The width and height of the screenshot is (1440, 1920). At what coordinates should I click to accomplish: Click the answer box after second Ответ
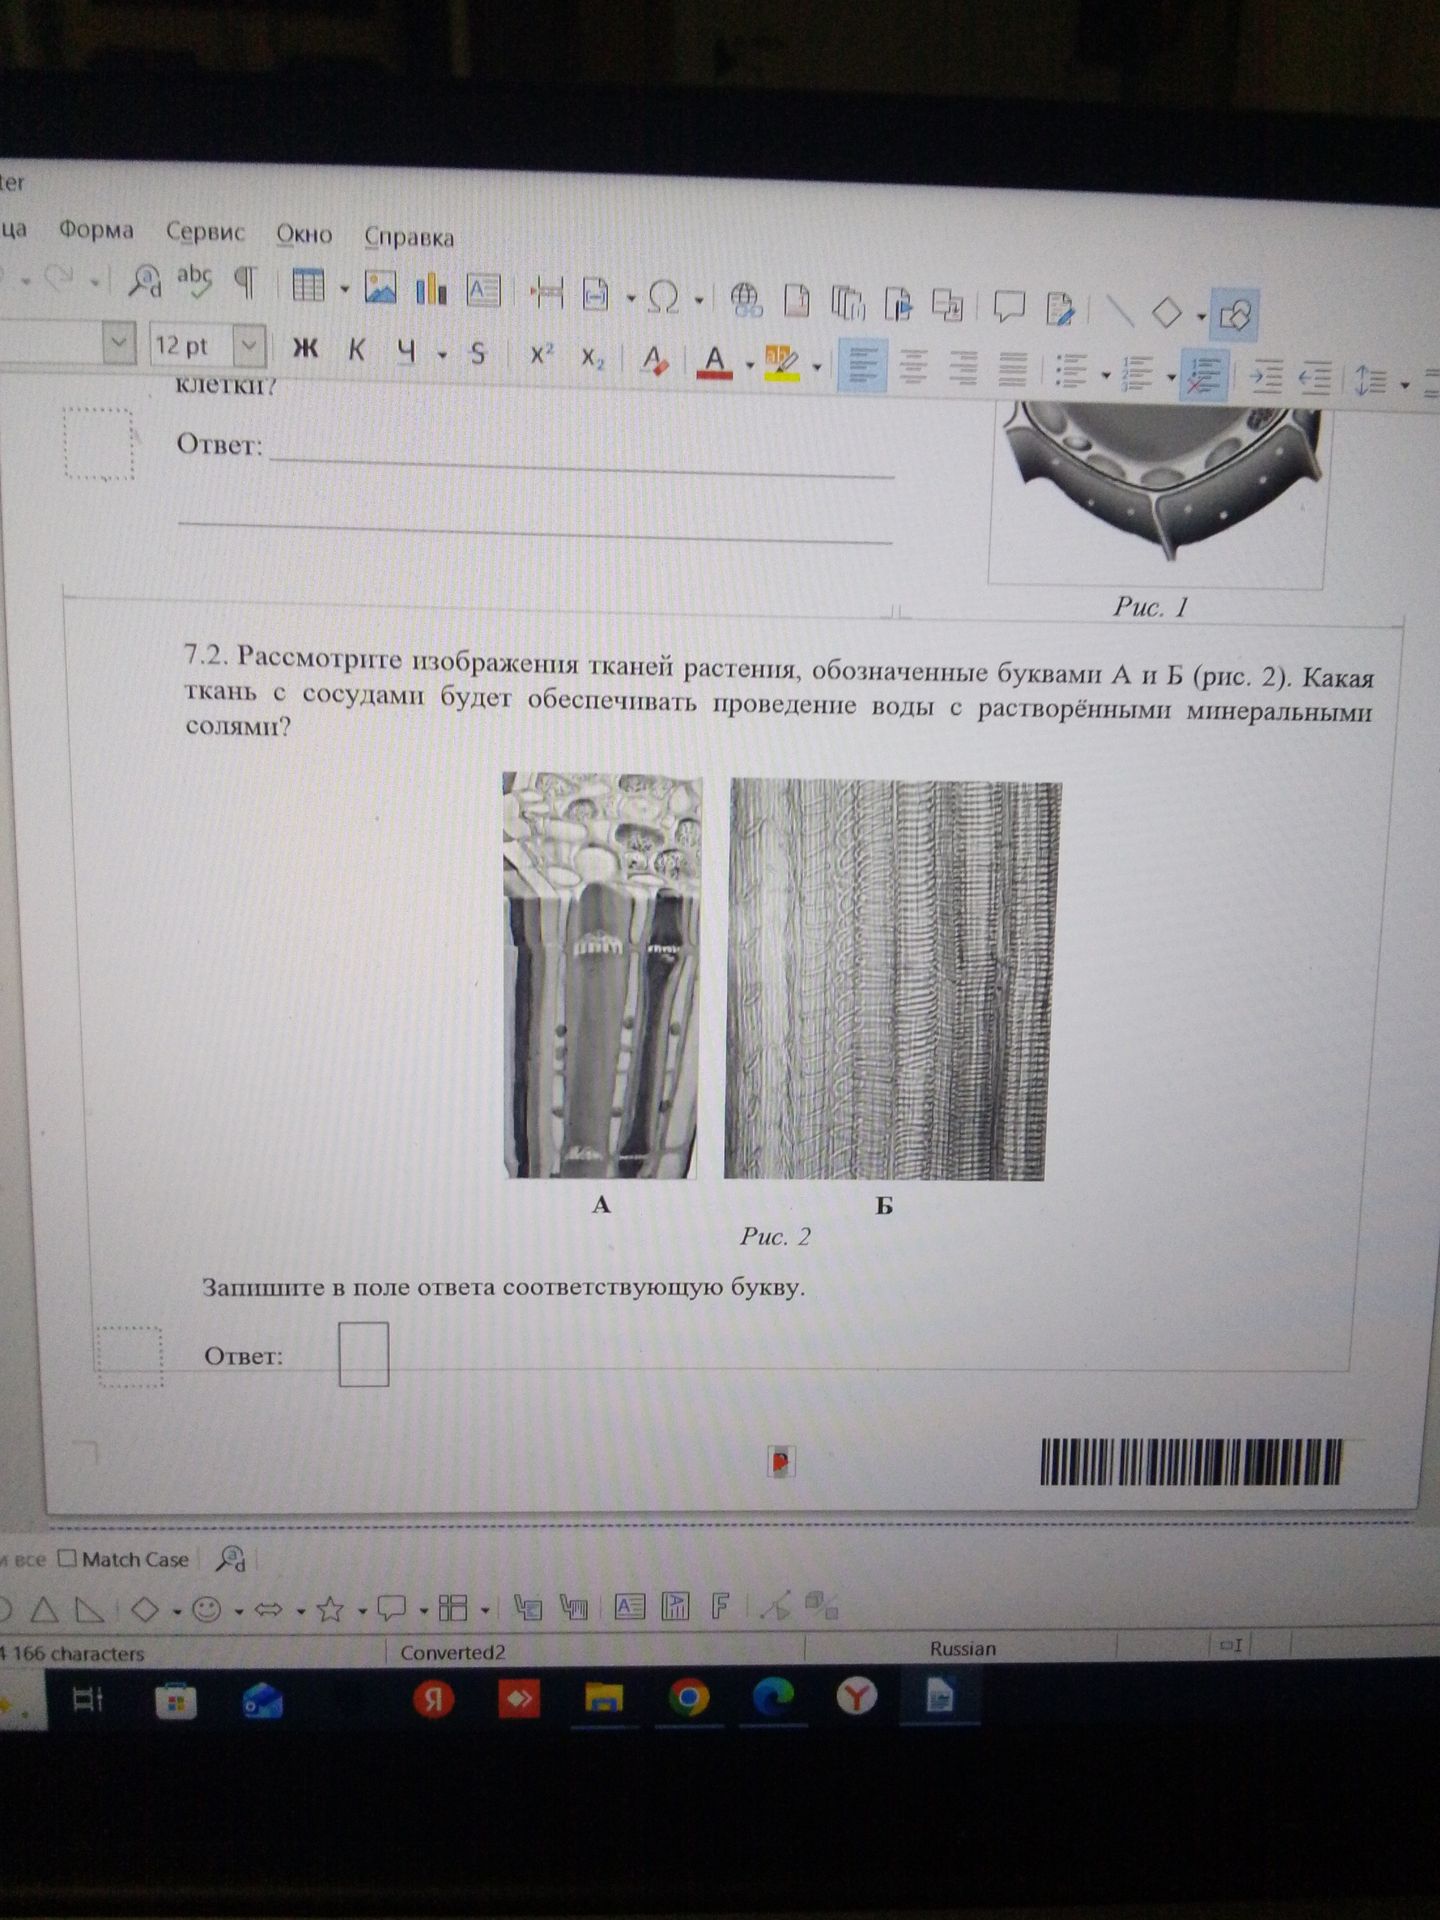pos(363,1354)
